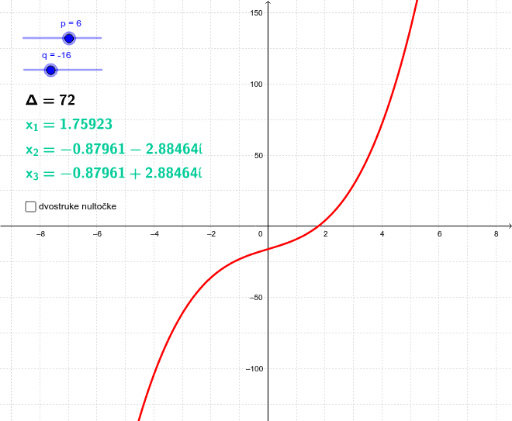The height and width of the screenshot is (421, 512).
Task: Click y-axis tick label 100
Action: pyautogui.click(x=256, y=84)
